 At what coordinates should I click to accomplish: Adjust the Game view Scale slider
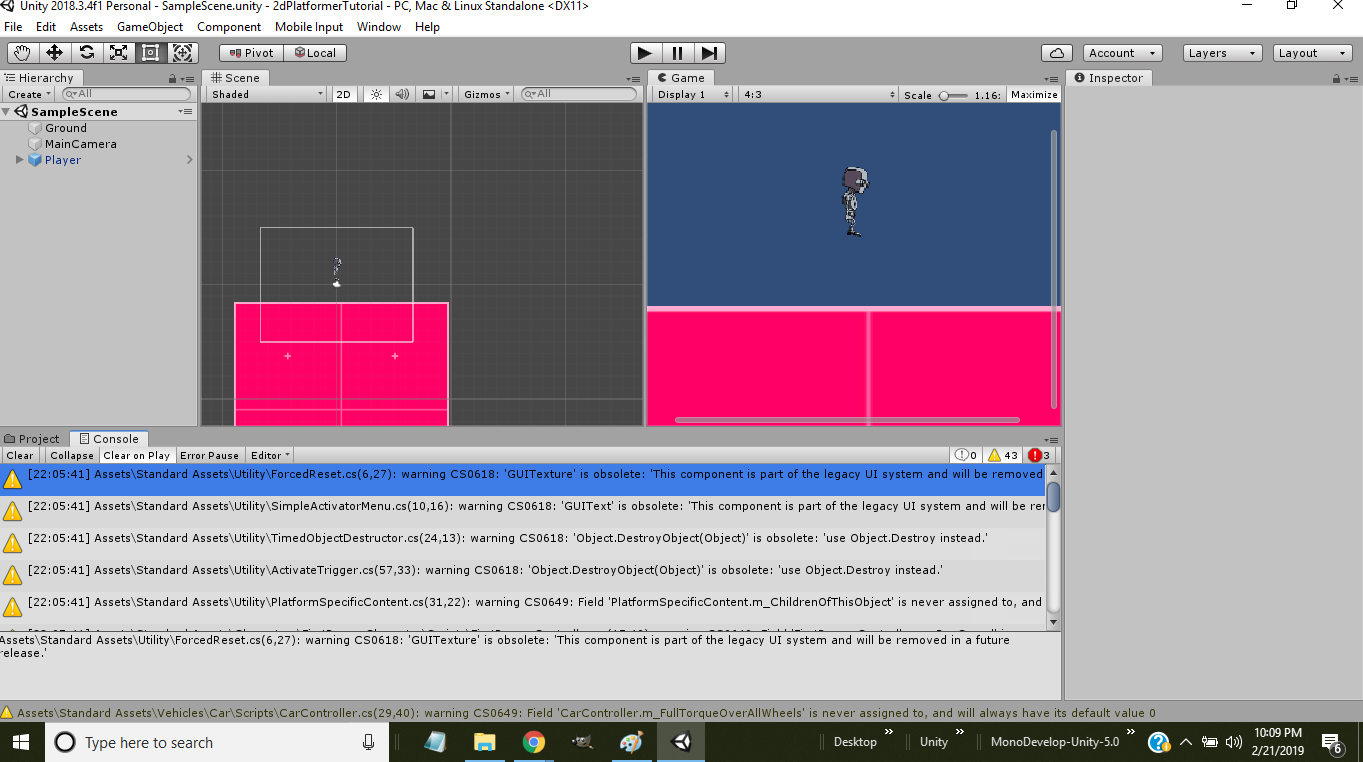[968, 93]
